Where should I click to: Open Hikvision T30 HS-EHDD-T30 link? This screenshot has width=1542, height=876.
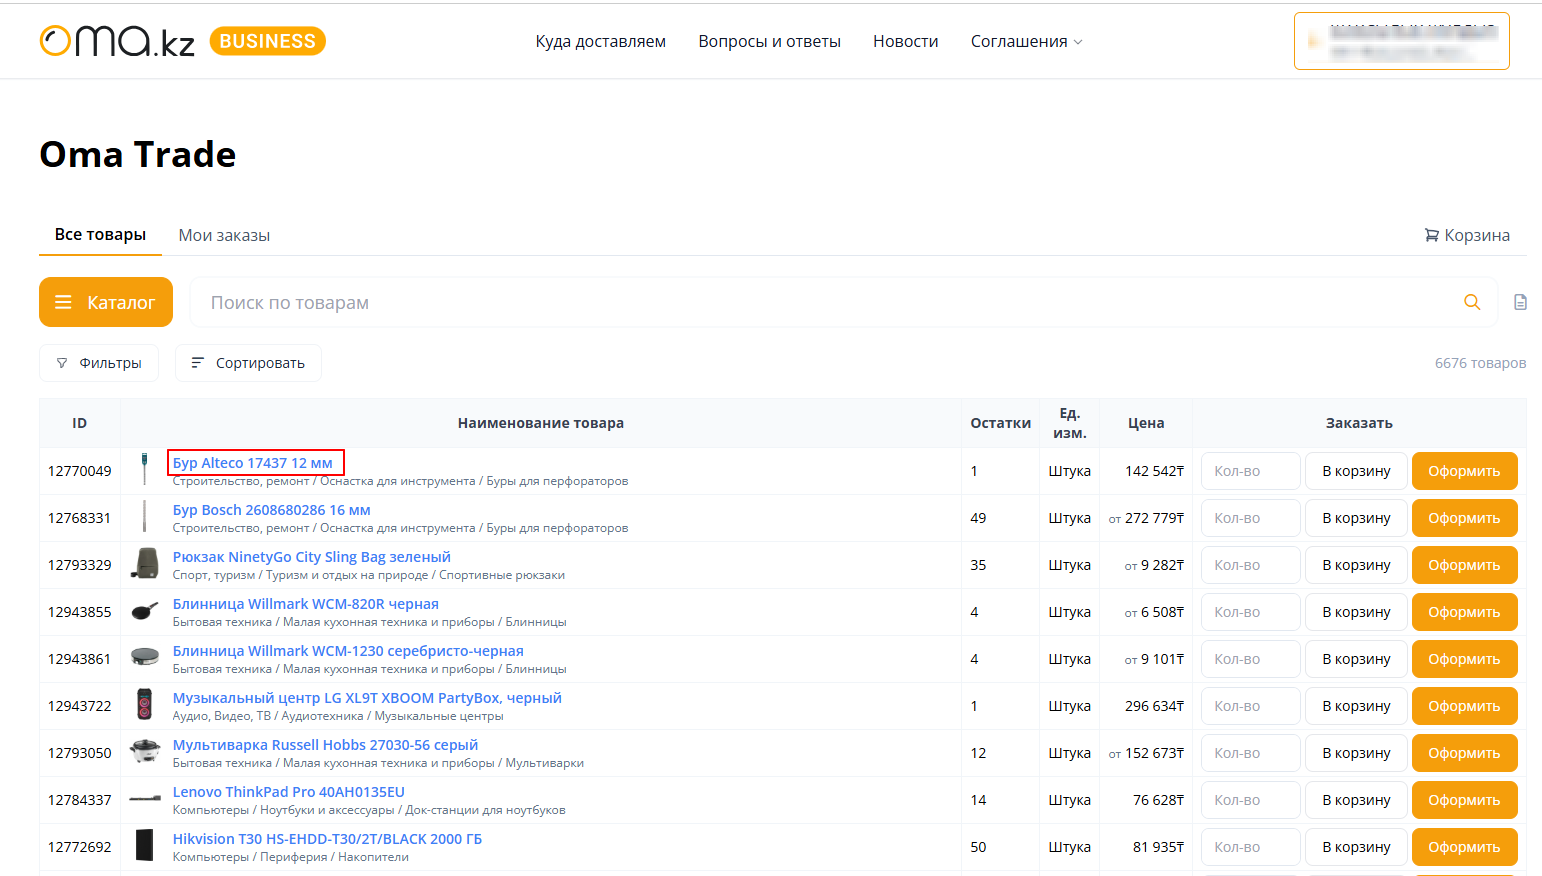[x=327, y=839]
